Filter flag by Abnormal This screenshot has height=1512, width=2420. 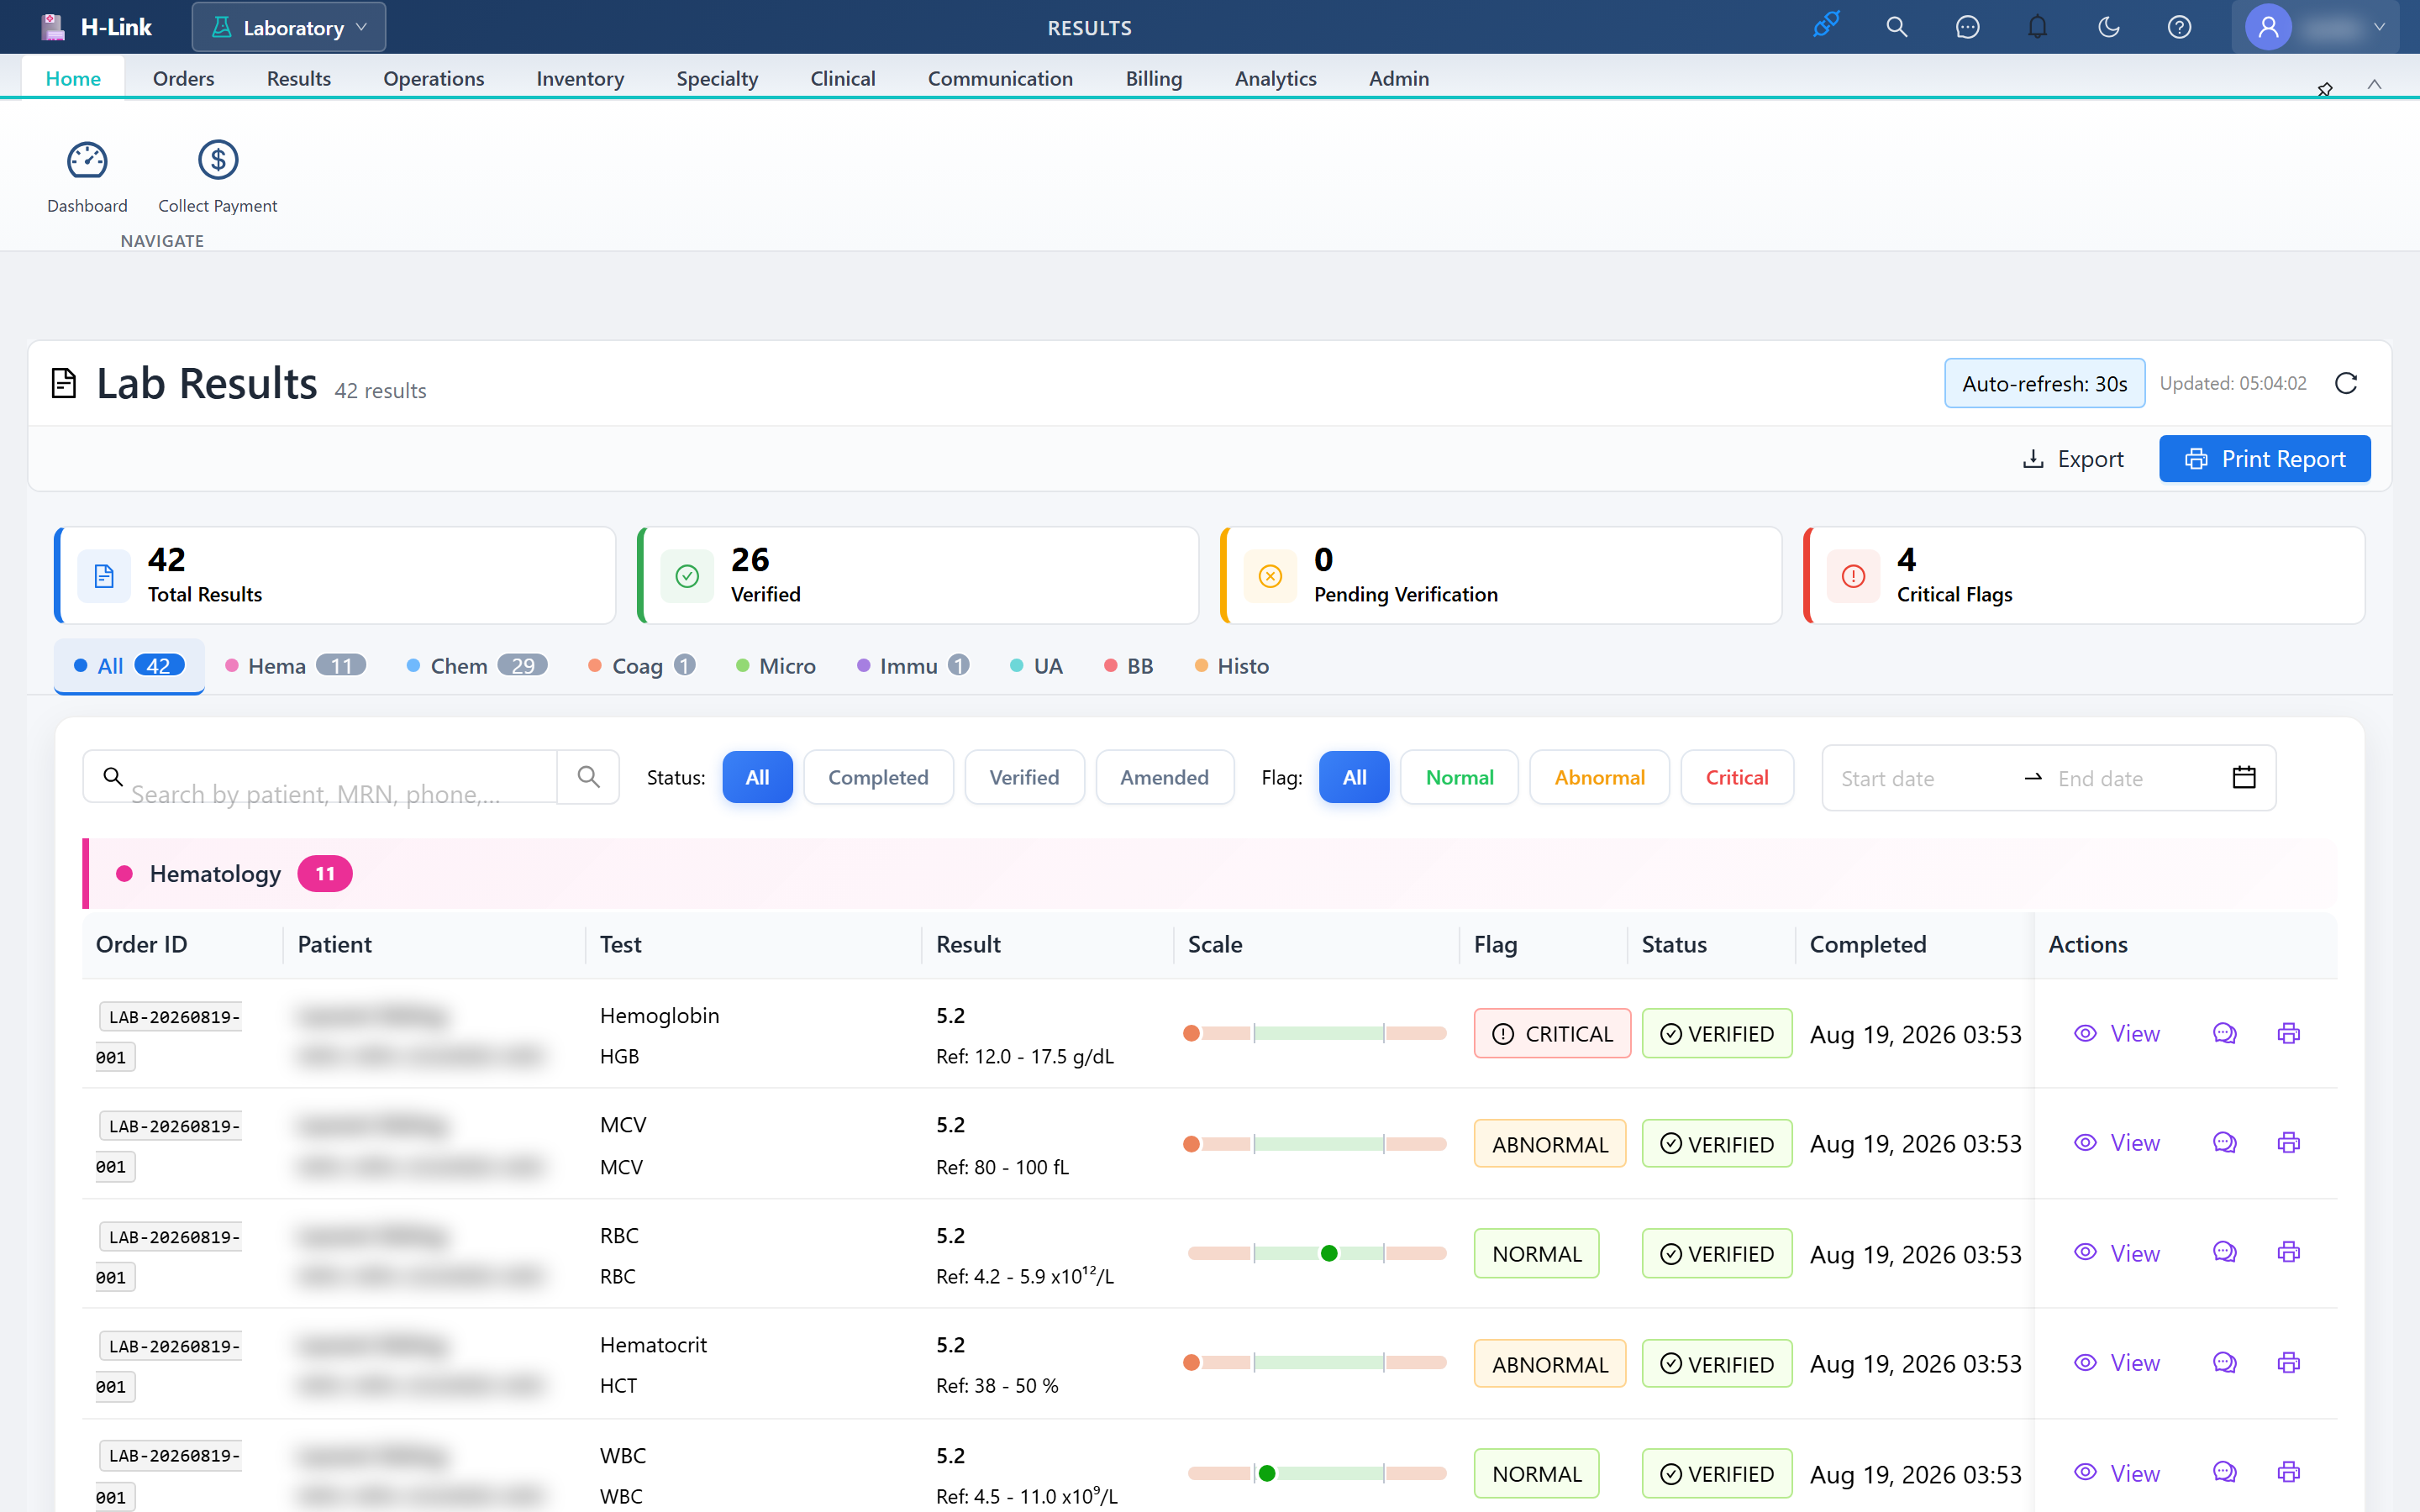pyautogui.click(x=1599, y=777)
